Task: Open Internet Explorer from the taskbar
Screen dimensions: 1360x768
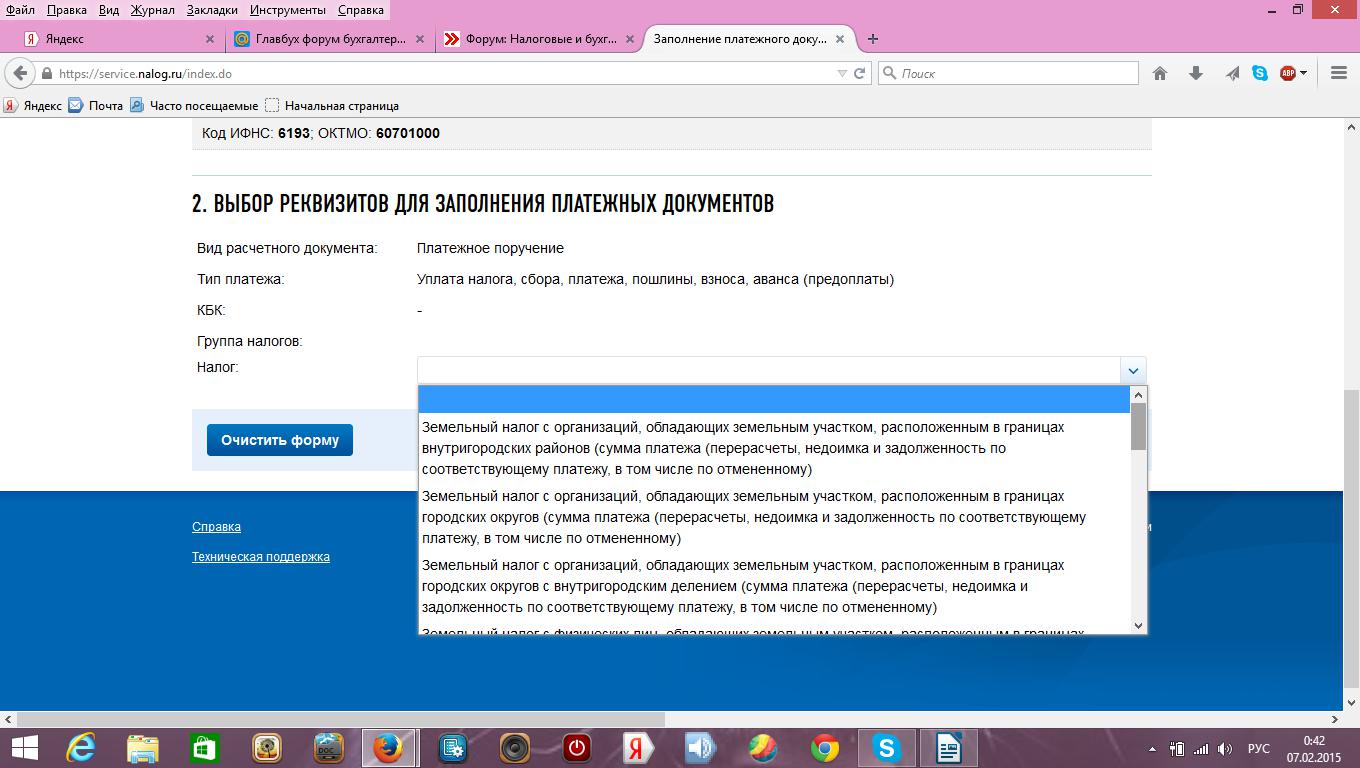Action: click(x=80, y=747)
